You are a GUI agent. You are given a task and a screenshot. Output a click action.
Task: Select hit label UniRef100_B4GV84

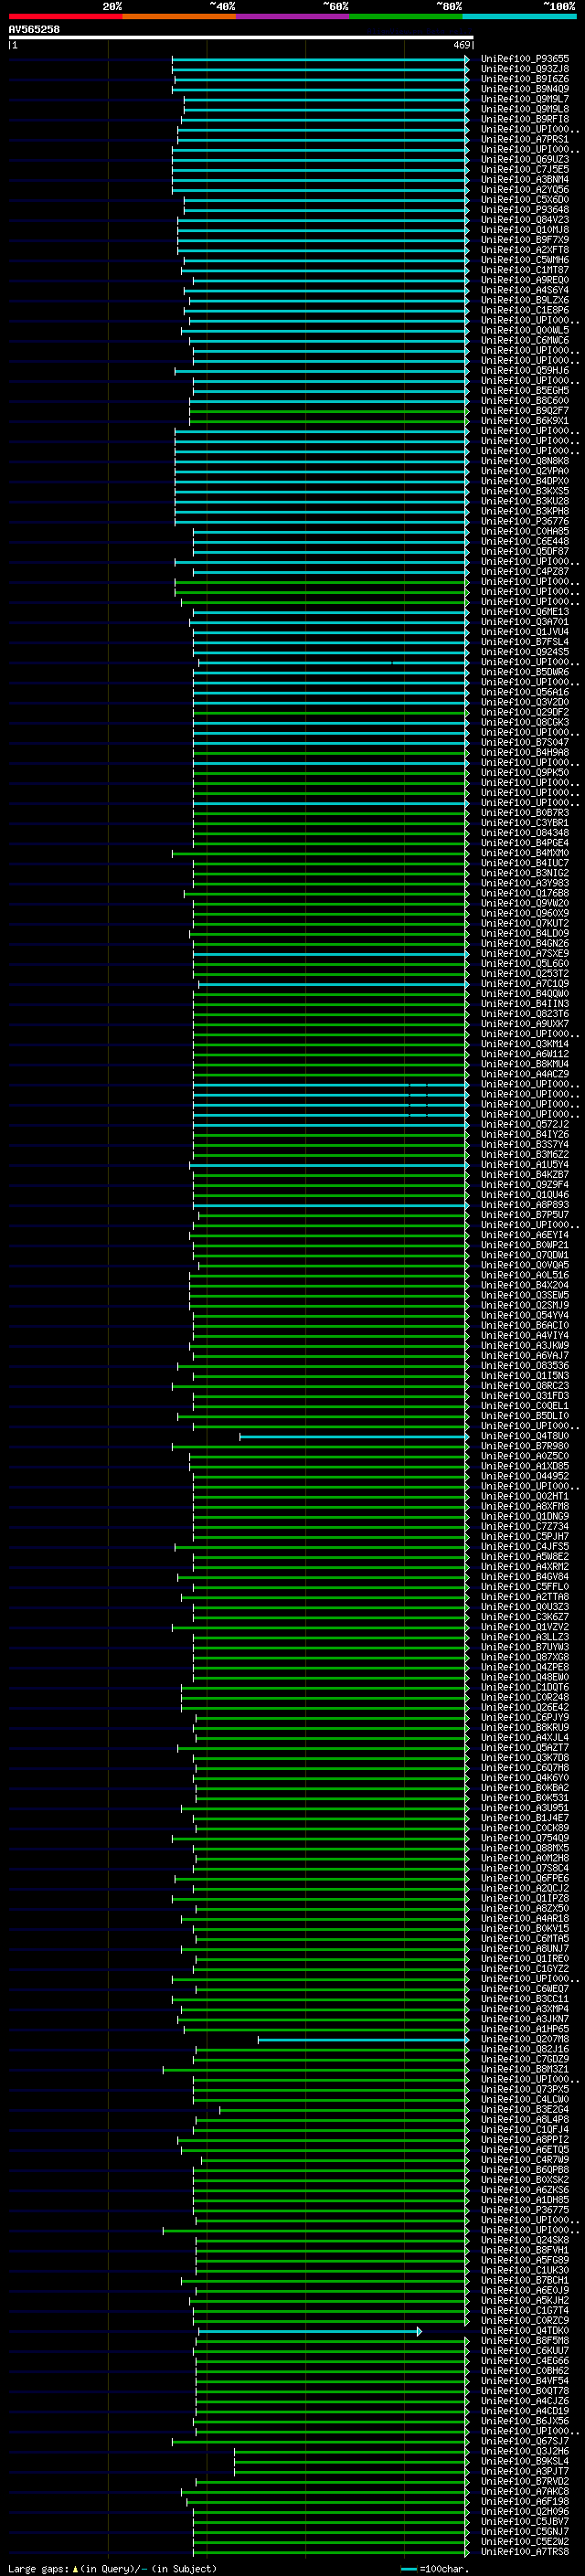525,1577
